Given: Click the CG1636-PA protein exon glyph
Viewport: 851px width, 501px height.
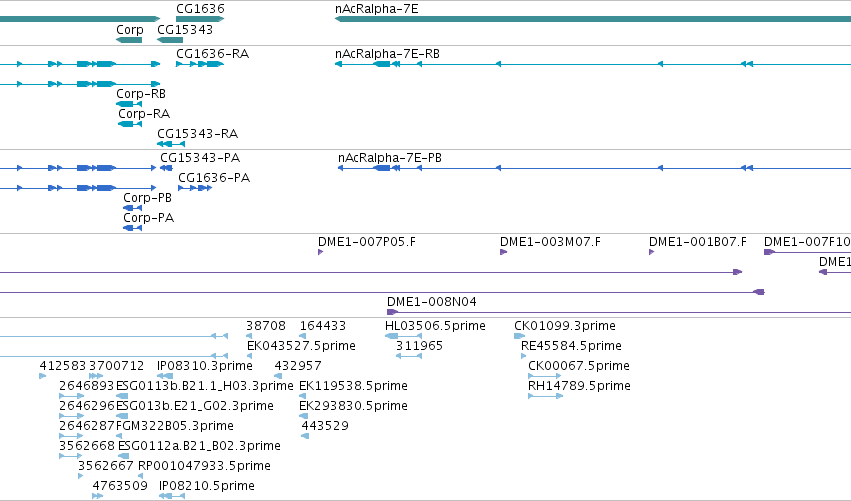Looking at the screenshot, I should [195, 188].
